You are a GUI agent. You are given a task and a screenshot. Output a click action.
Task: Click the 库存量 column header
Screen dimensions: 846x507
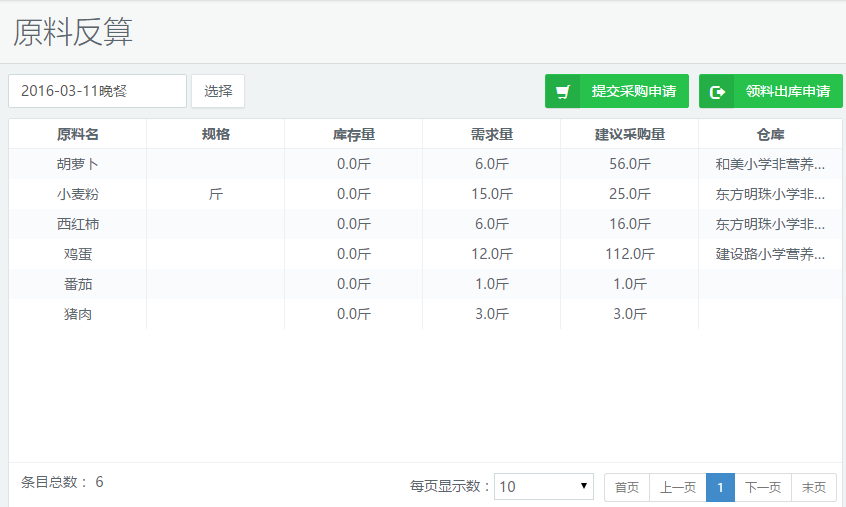click(x=353, y=134)
